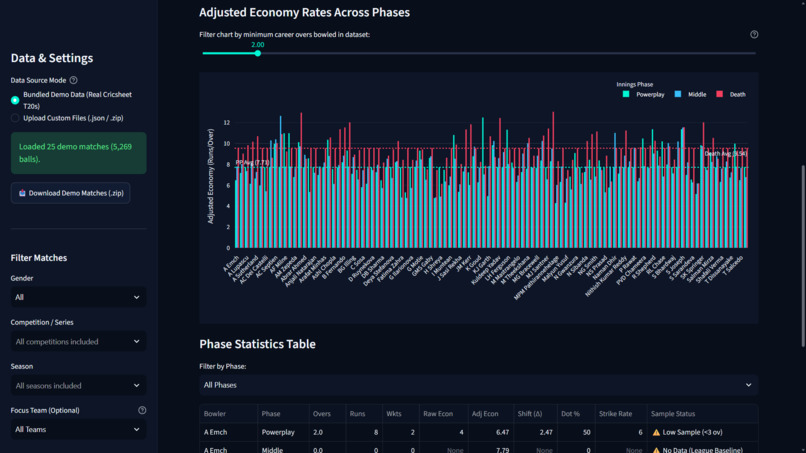Sort table by Overs column header
This screenshot has width=806, height=453.
tap(327, 414)
